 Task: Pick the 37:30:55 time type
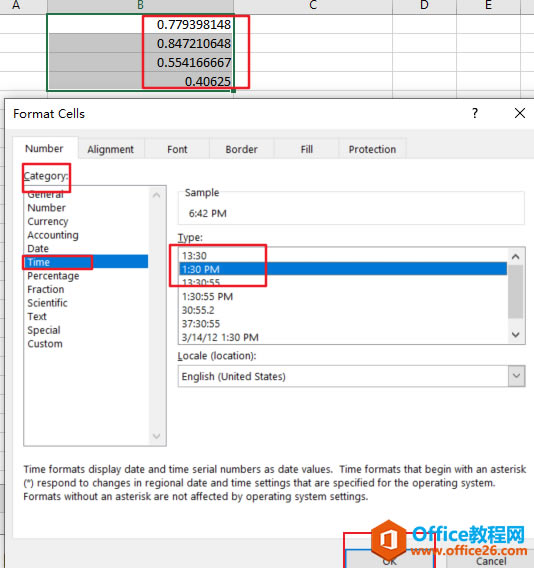coord(343,324)
